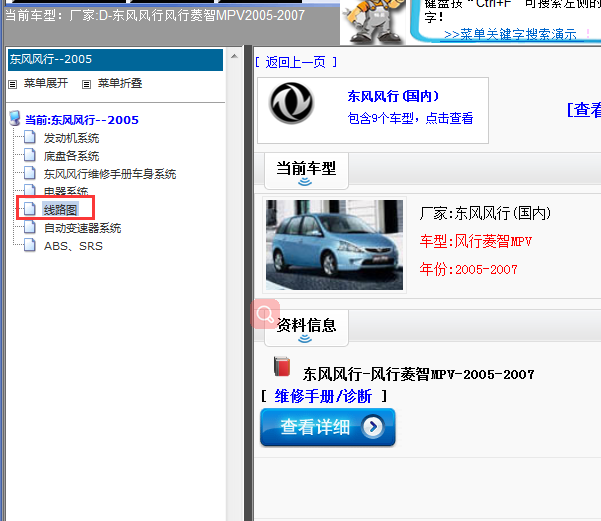The width and height of the screenshot is (601, 521).
Task: Click the blue MPV car thumbnail
Action: pos(334,245)
